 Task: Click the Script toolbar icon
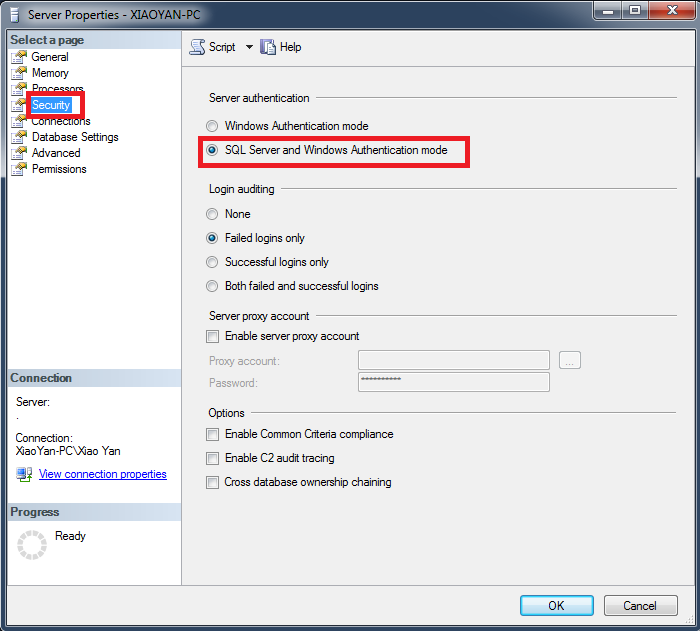[x=197, y=47]
